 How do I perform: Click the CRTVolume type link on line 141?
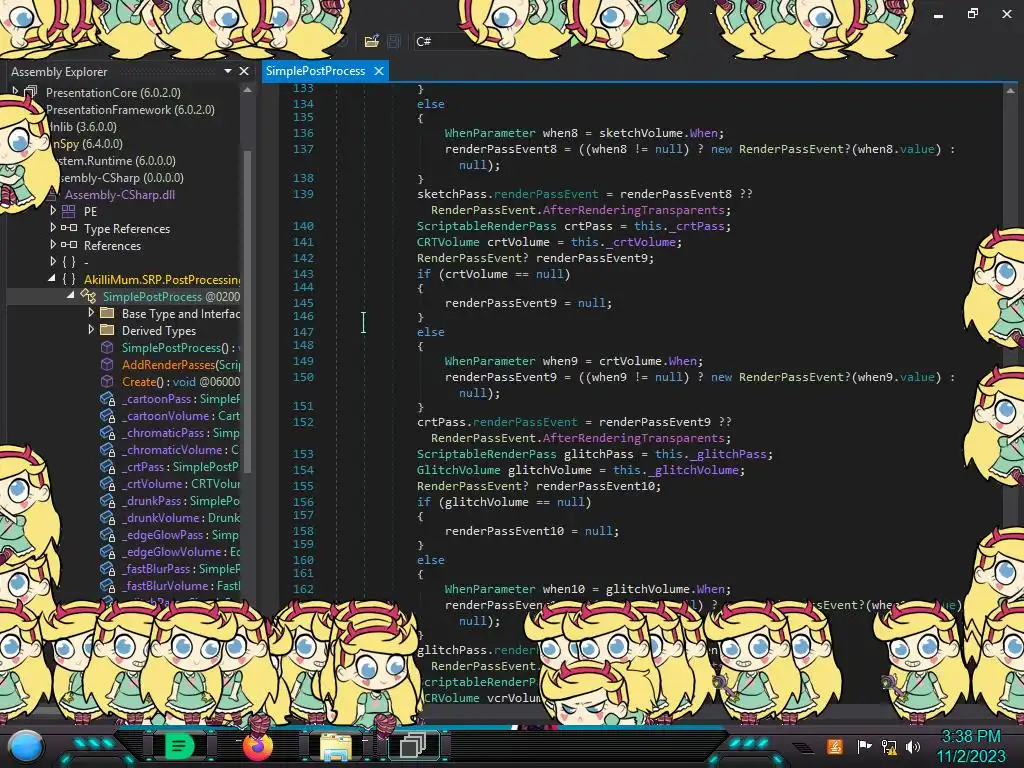coord(448,242)
